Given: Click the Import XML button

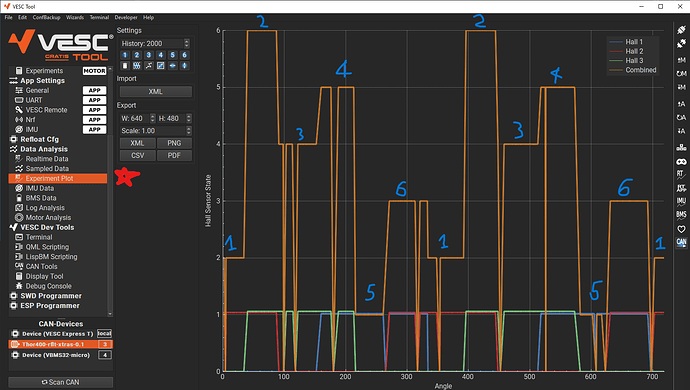Looking at the screenshot, I should (x=156, y=92).
